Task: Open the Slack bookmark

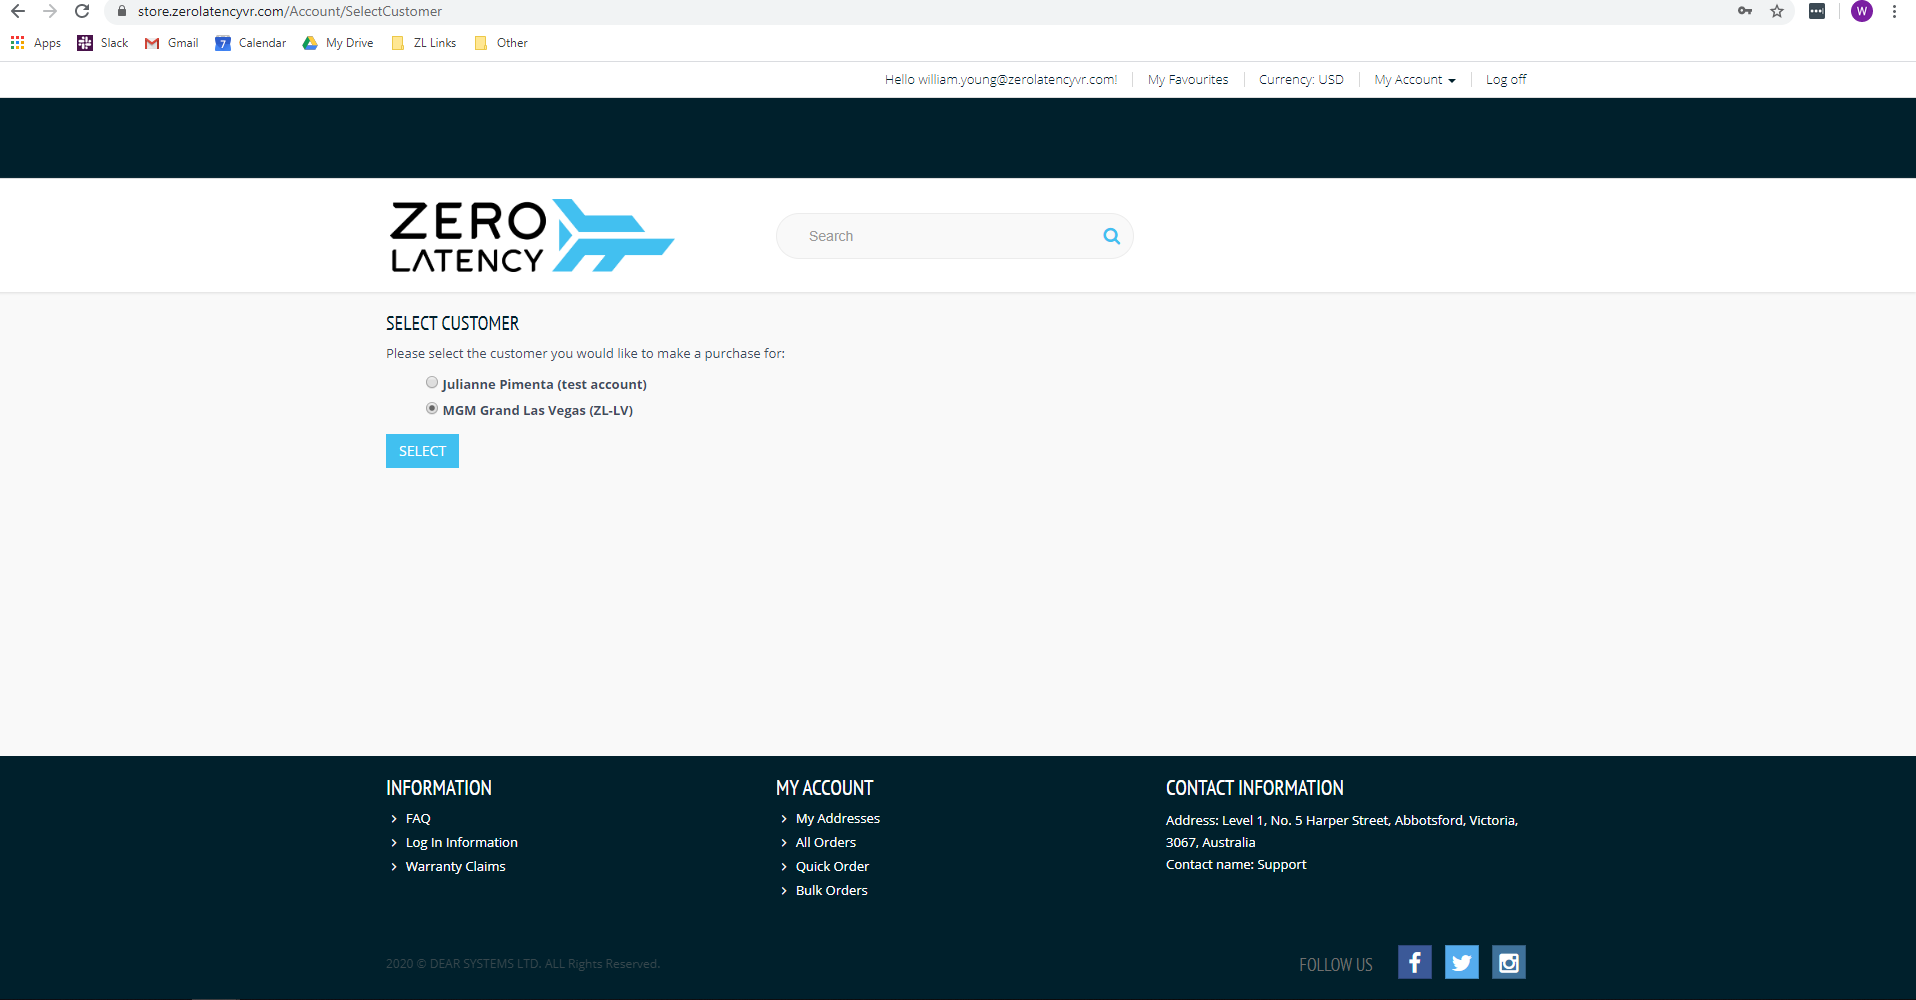Action: pos(103,43)
